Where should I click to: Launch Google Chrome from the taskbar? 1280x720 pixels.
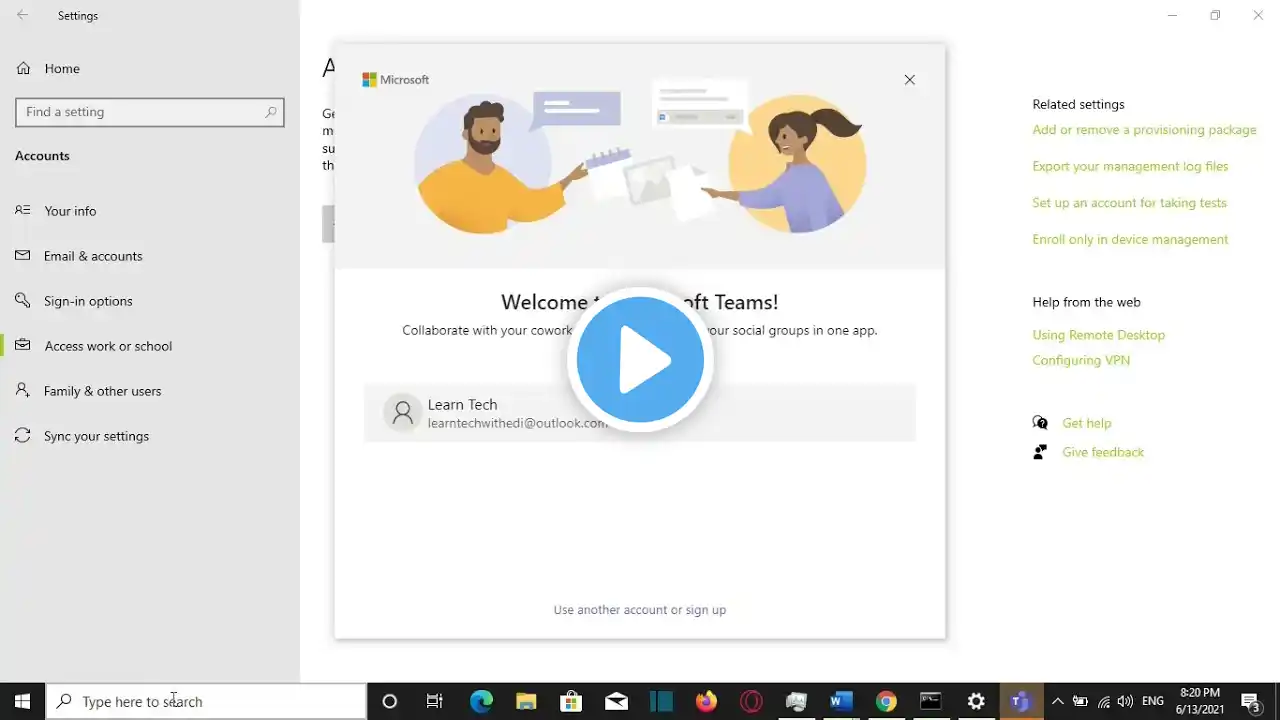pos(886,701)
